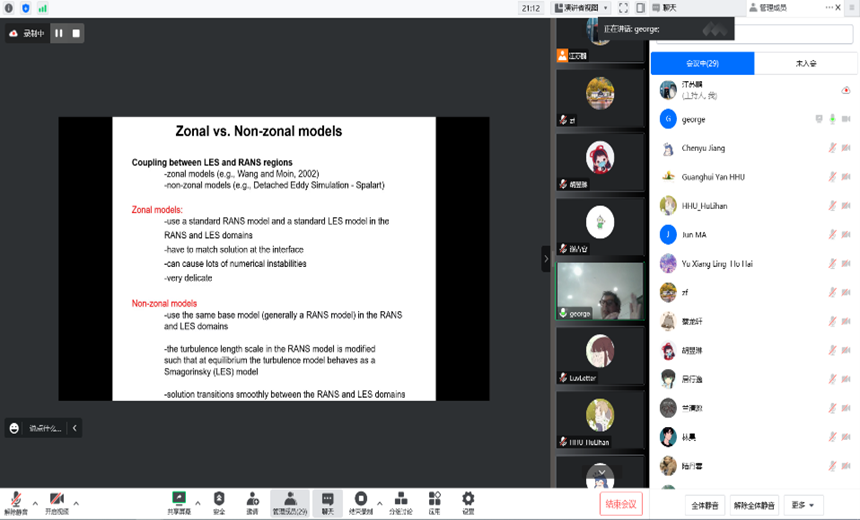Screen dimensions: 860x520
Task: Open the 更多 dropdown in members panel
Action: [804, 505]
